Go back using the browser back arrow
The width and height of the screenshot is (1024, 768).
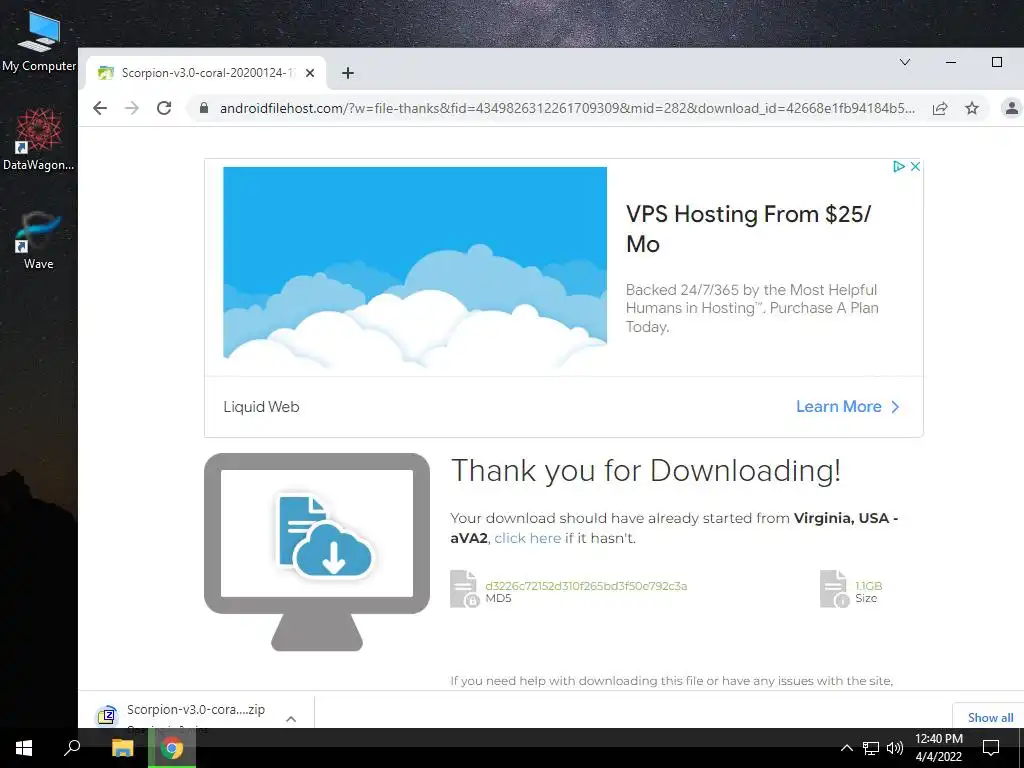coord(100,108)
